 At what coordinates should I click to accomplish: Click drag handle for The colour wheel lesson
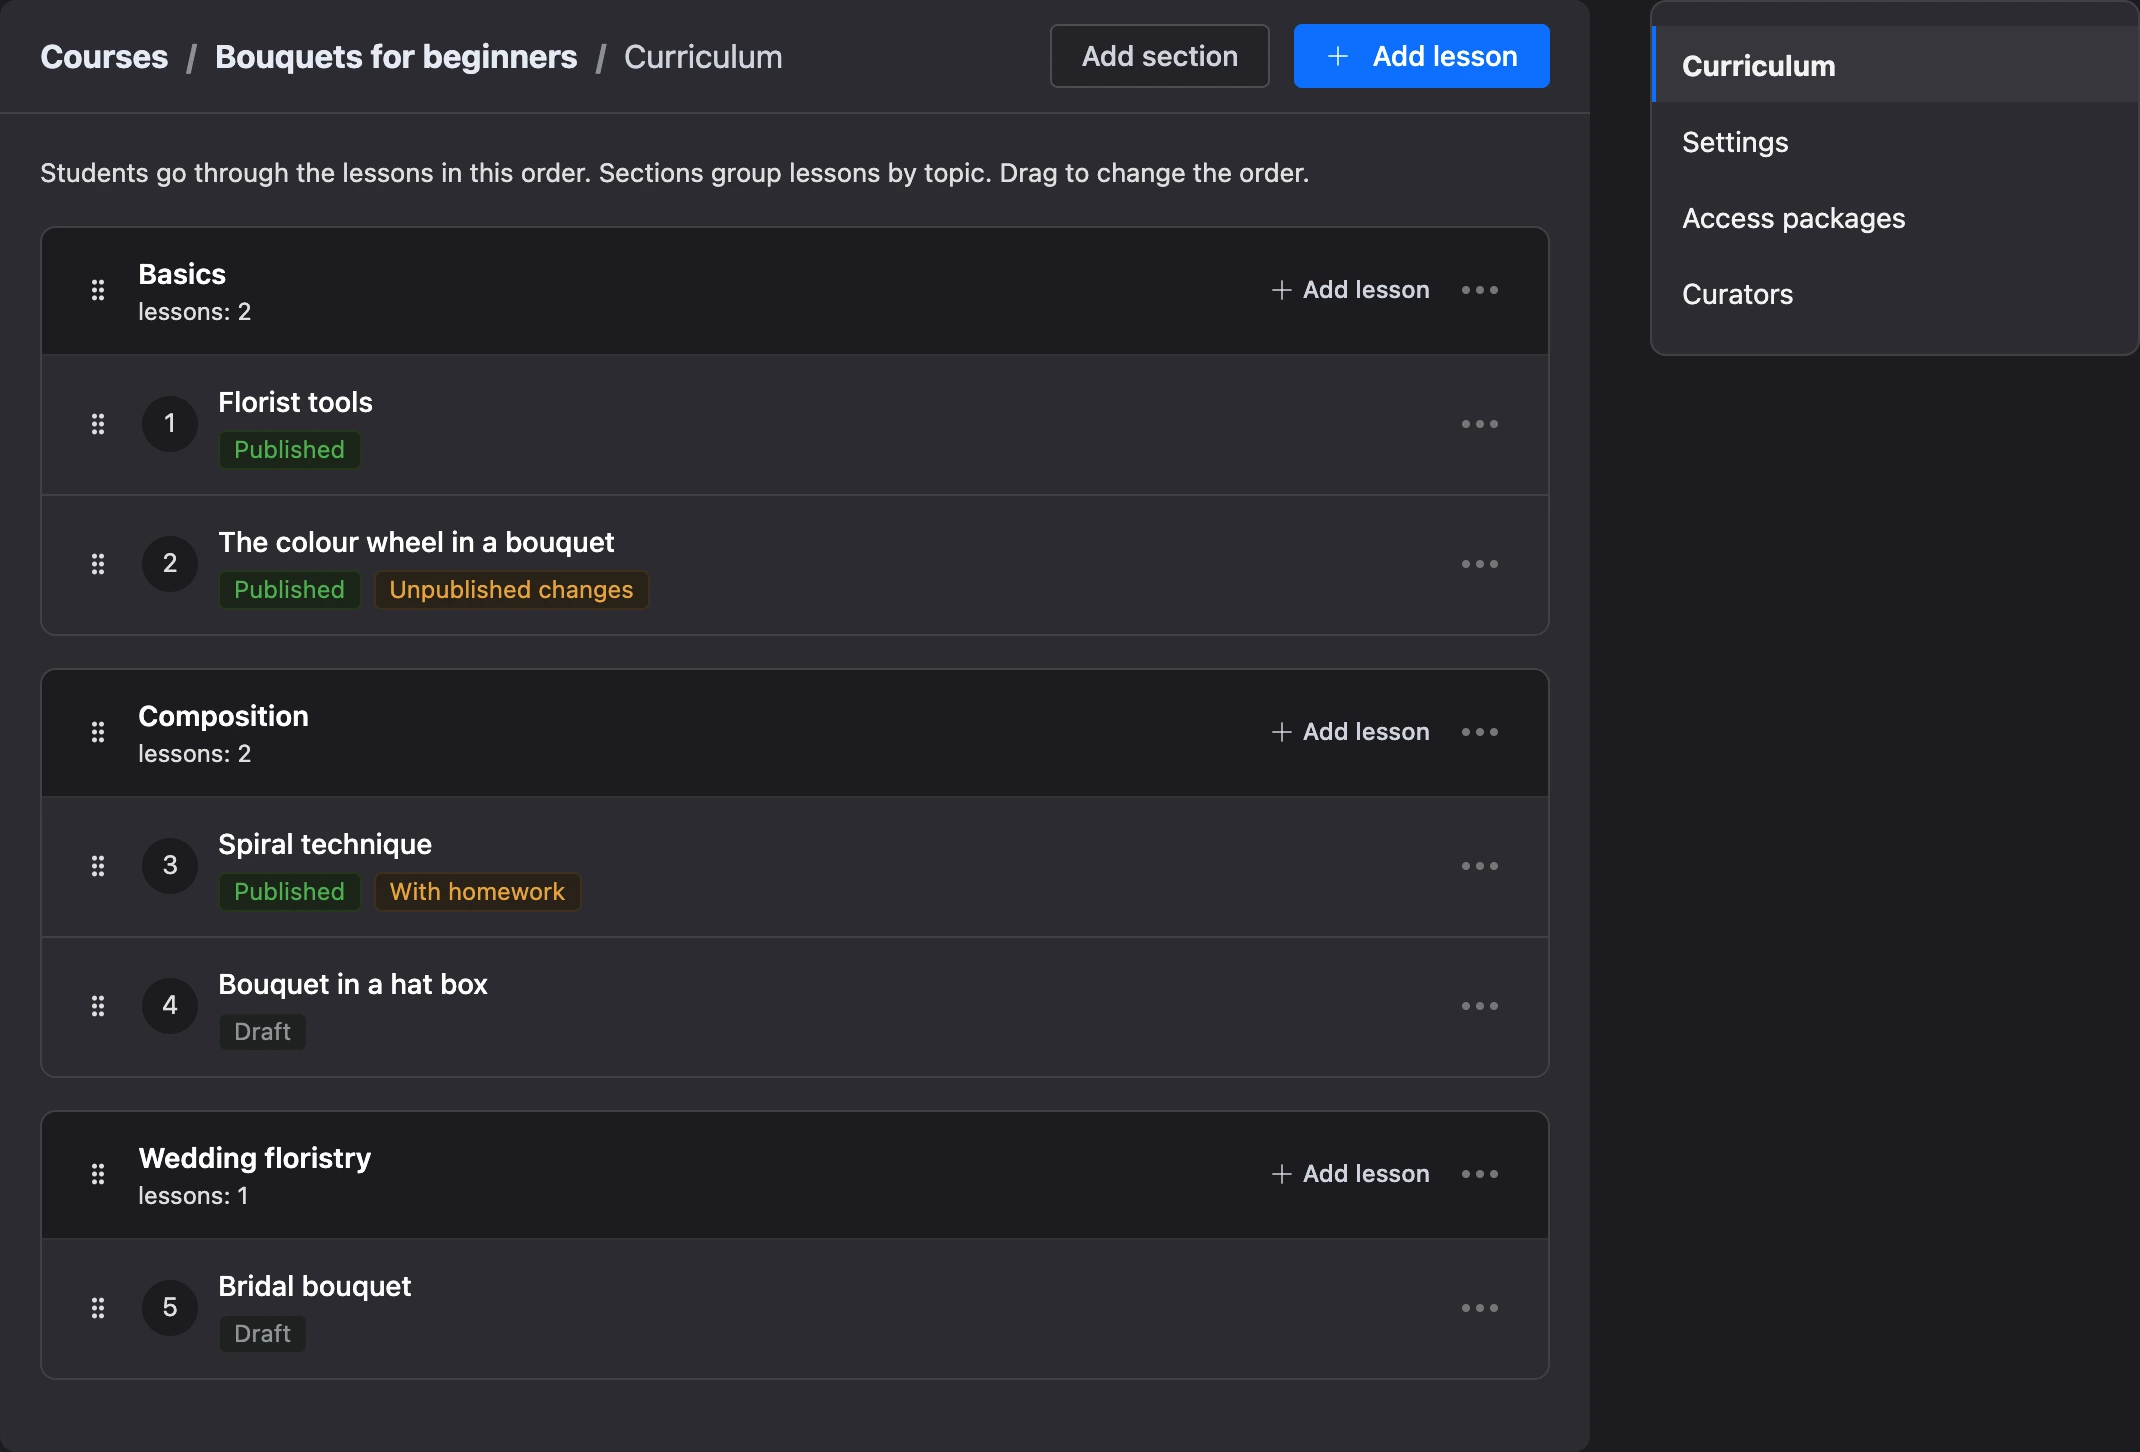pyautogui.click(x=98, y=564)
